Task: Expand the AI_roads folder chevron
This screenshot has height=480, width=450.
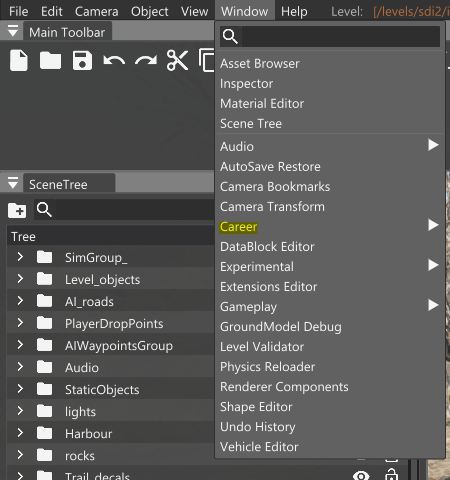Action: (20, 301)
